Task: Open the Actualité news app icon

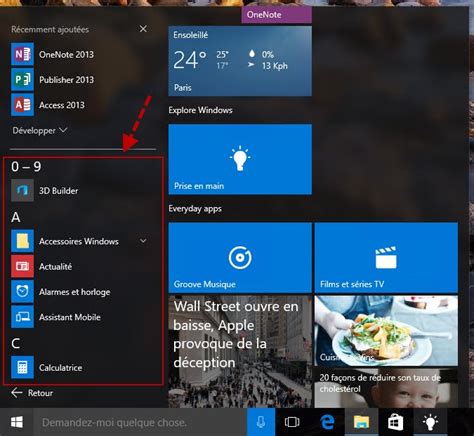Action: click(22, 266)
